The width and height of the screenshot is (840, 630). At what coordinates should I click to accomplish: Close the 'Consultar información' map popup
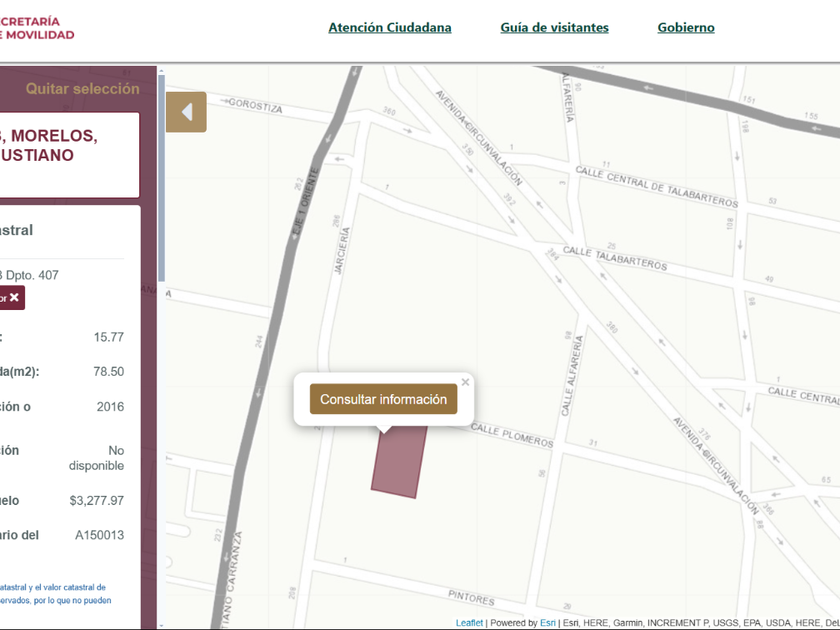(x=465, y=382)
